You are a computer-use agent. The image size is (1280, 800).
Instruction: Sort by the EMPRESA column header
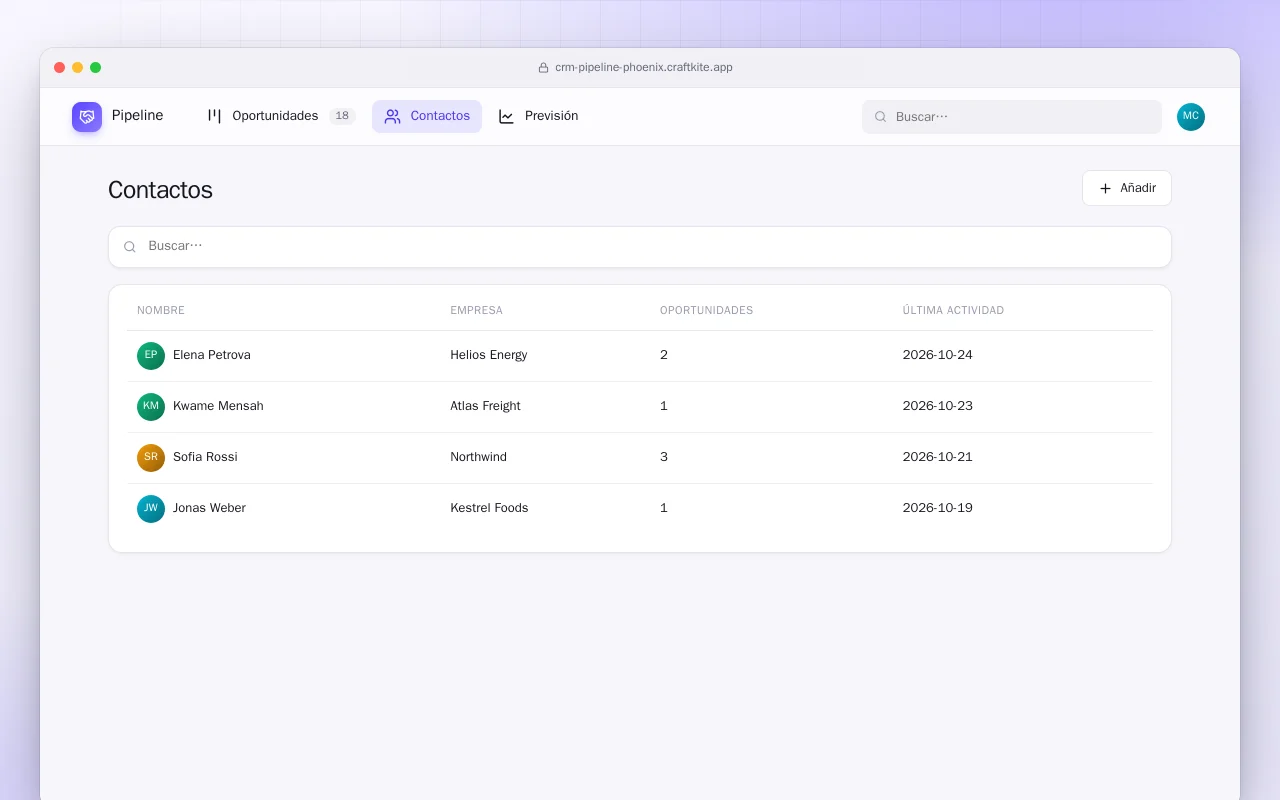[477, 310]
